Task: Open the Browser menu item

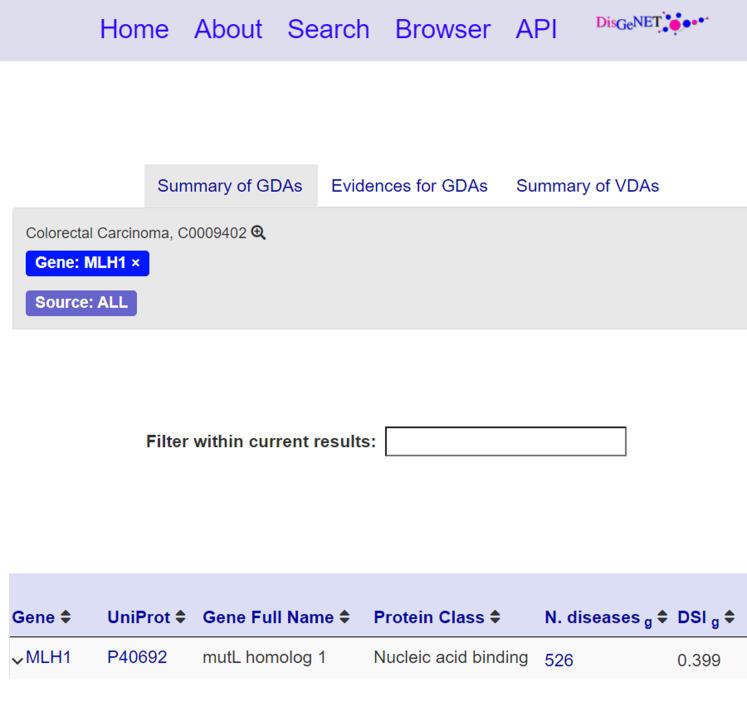Action: coord(442,29)
